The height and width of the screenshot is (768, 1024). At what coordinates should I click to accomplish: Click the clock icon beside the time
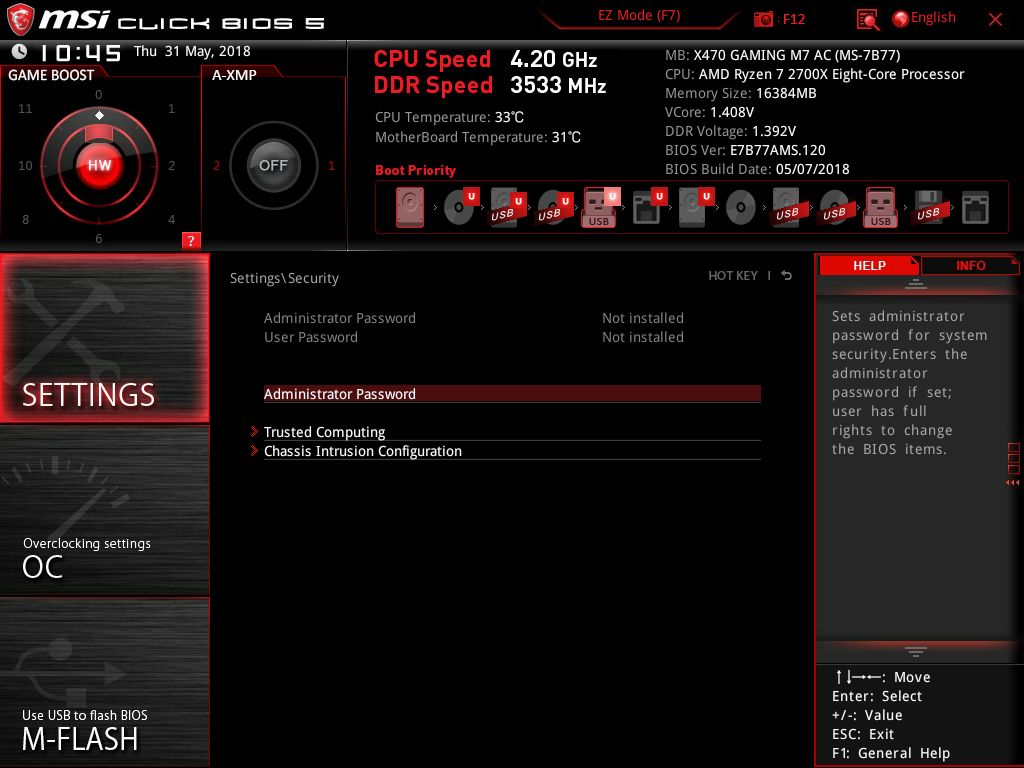[19, 51]
